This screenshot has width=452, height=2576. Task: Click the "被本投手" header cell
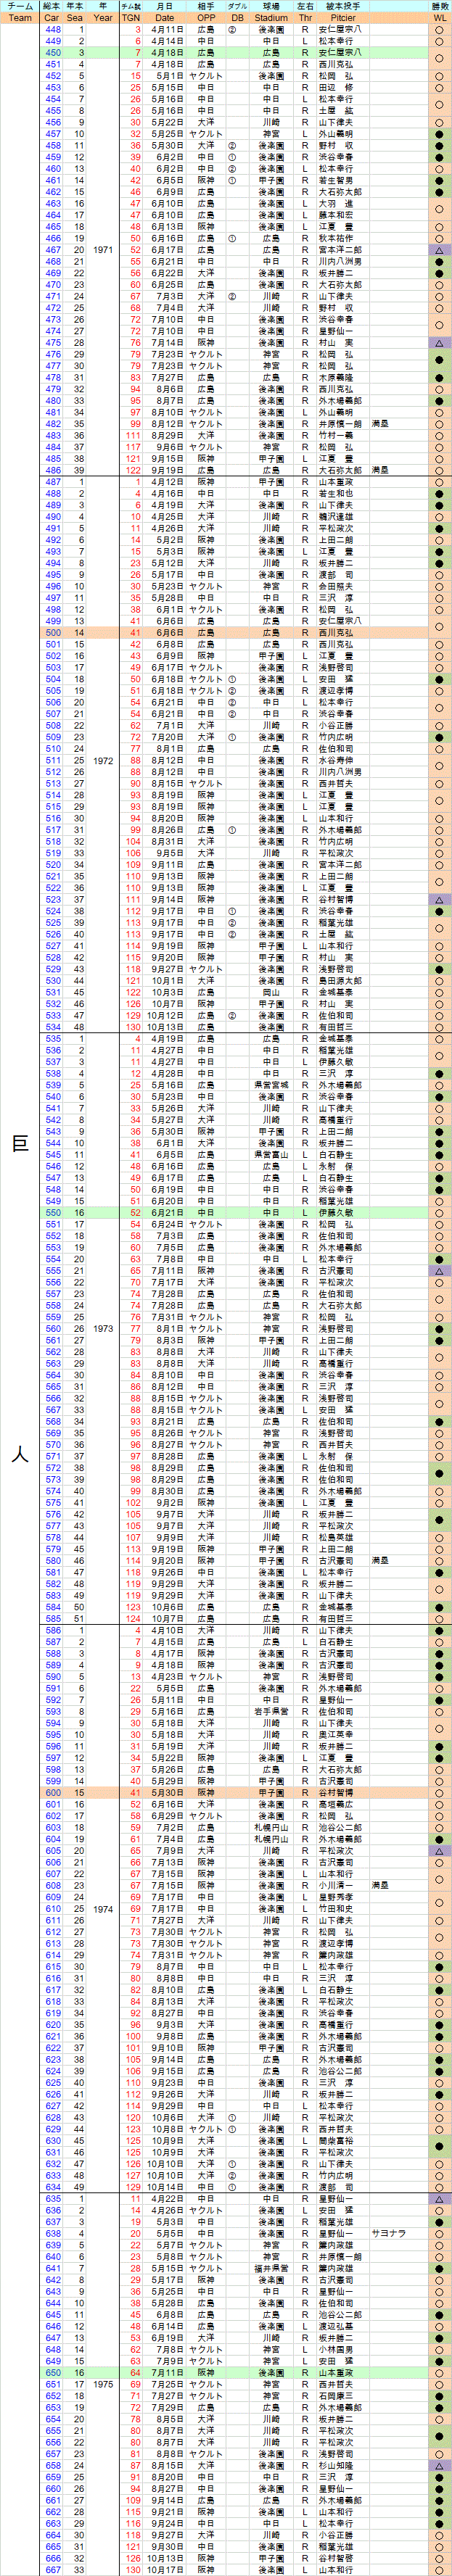[343, 6]
